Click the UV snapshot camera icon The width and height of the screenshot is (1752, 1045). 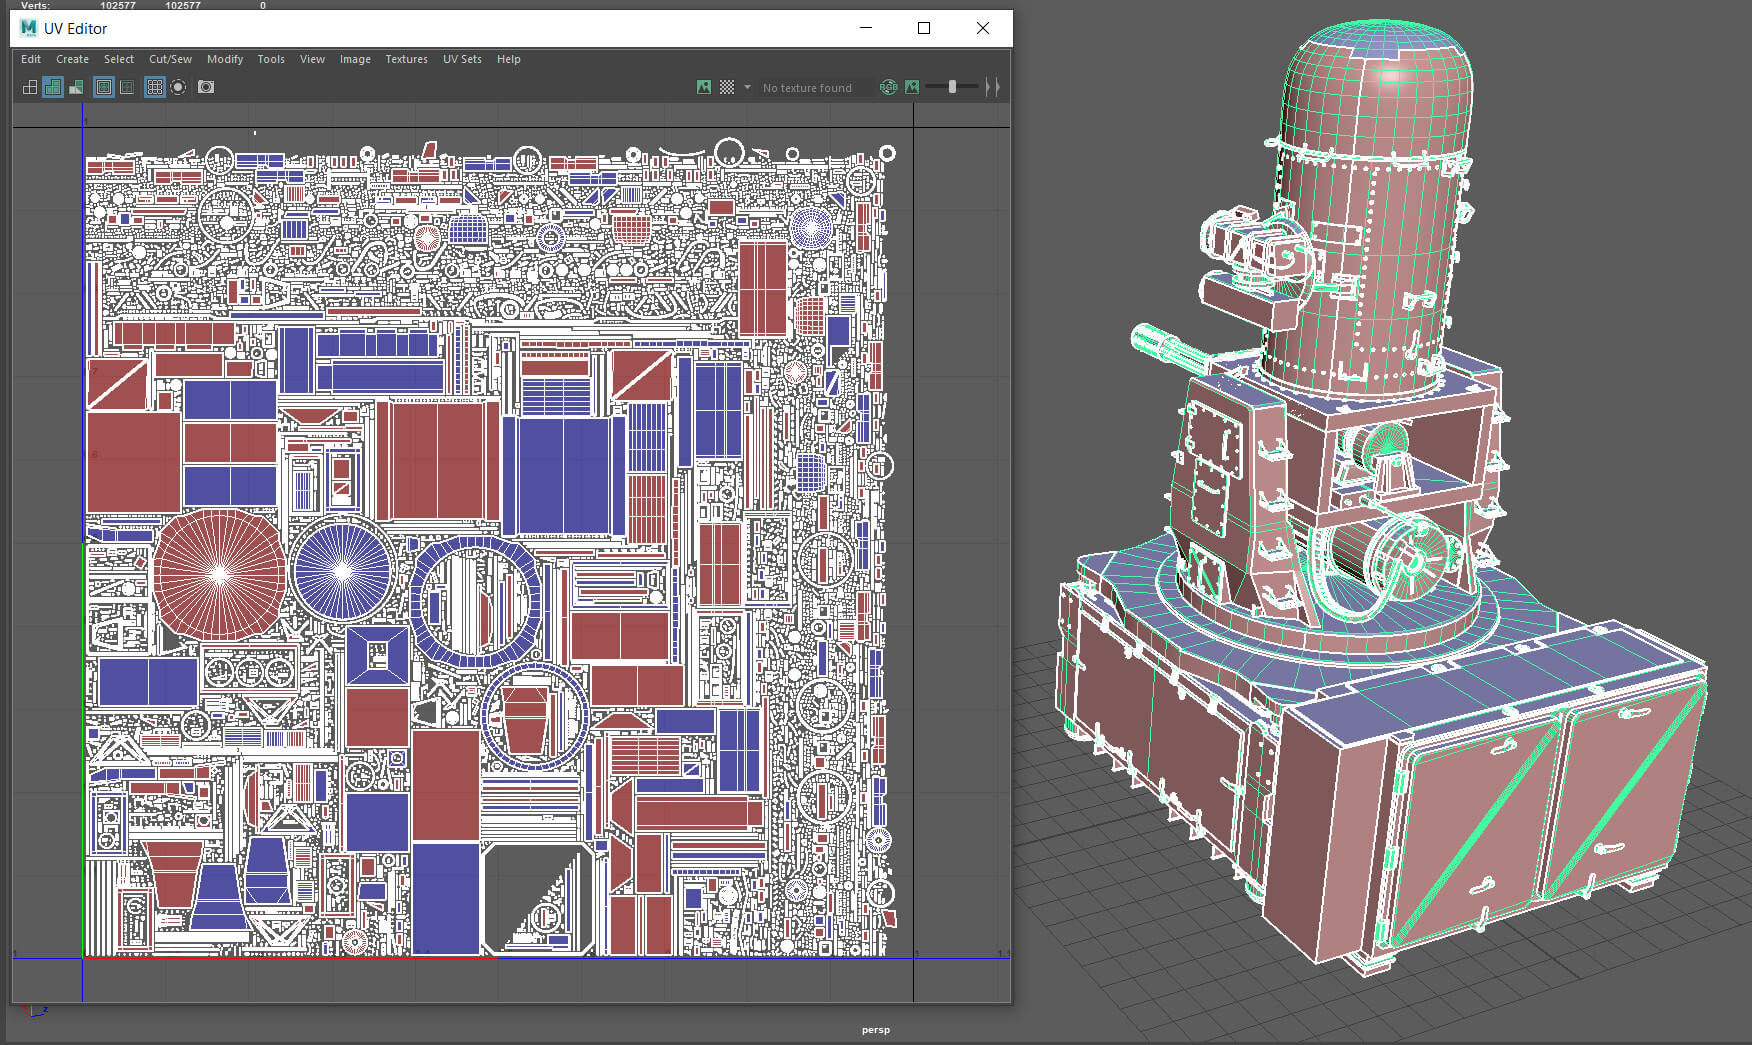click(206, 87)
